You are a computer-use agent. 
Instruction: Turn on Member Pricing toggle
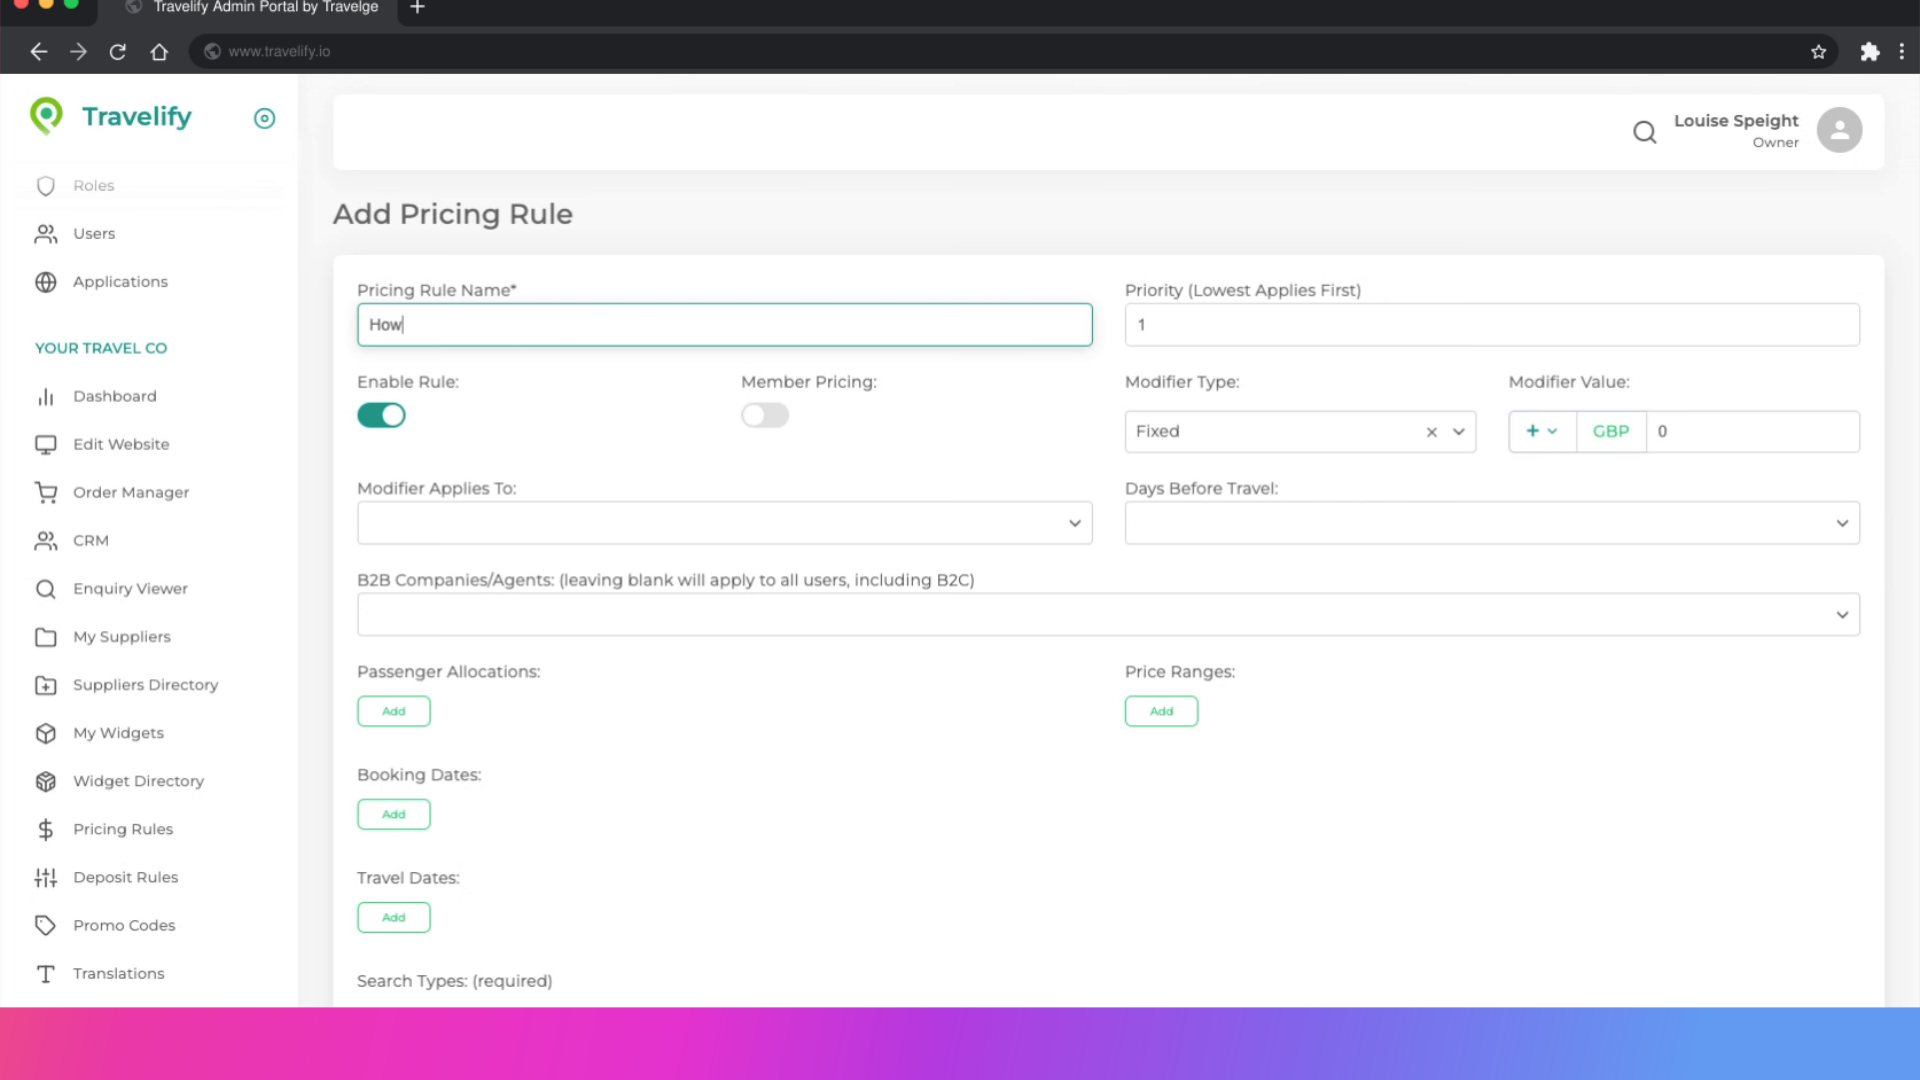[x=765, y=415]
